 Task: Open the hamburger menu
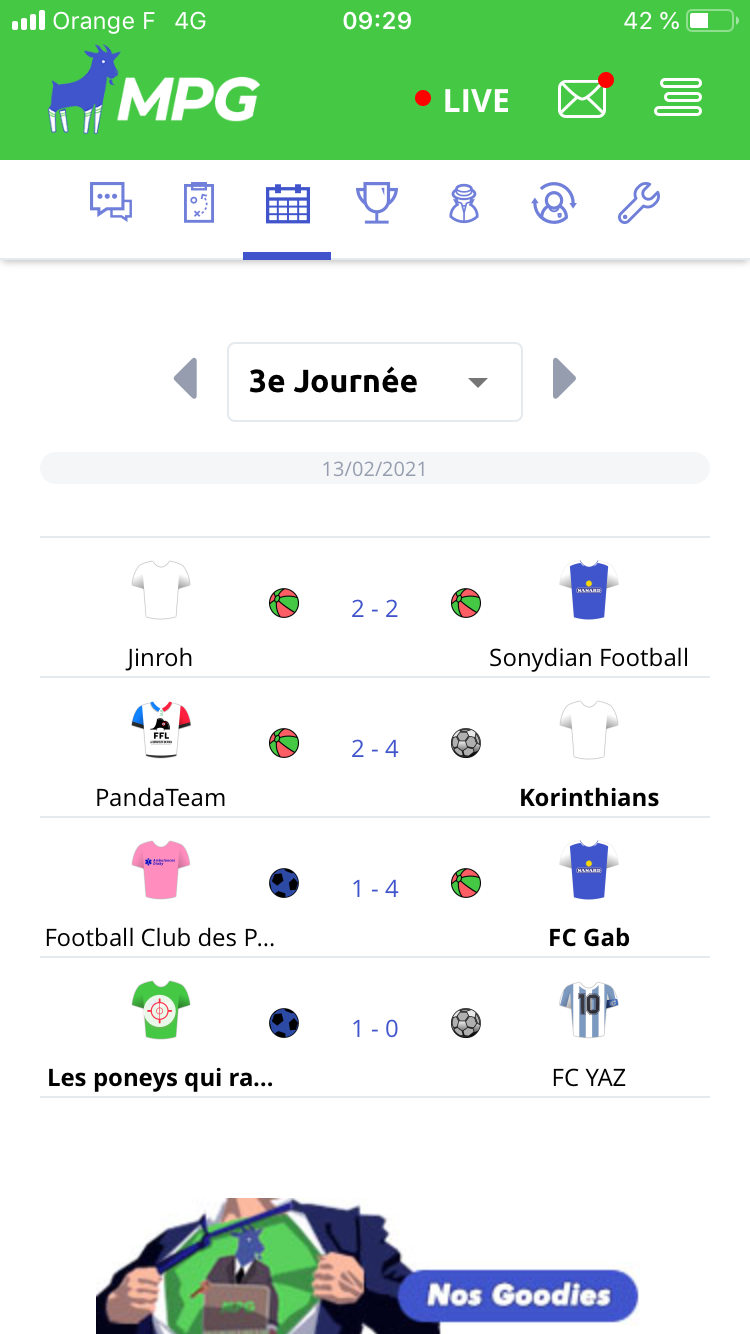[x=678, y=98]
